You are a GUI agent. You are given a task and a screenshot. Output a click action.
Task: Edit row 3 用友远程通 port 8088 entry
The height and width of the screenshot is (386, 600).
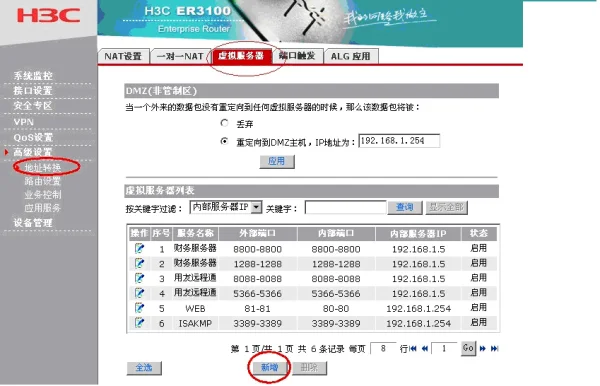(x=139, y=278)
